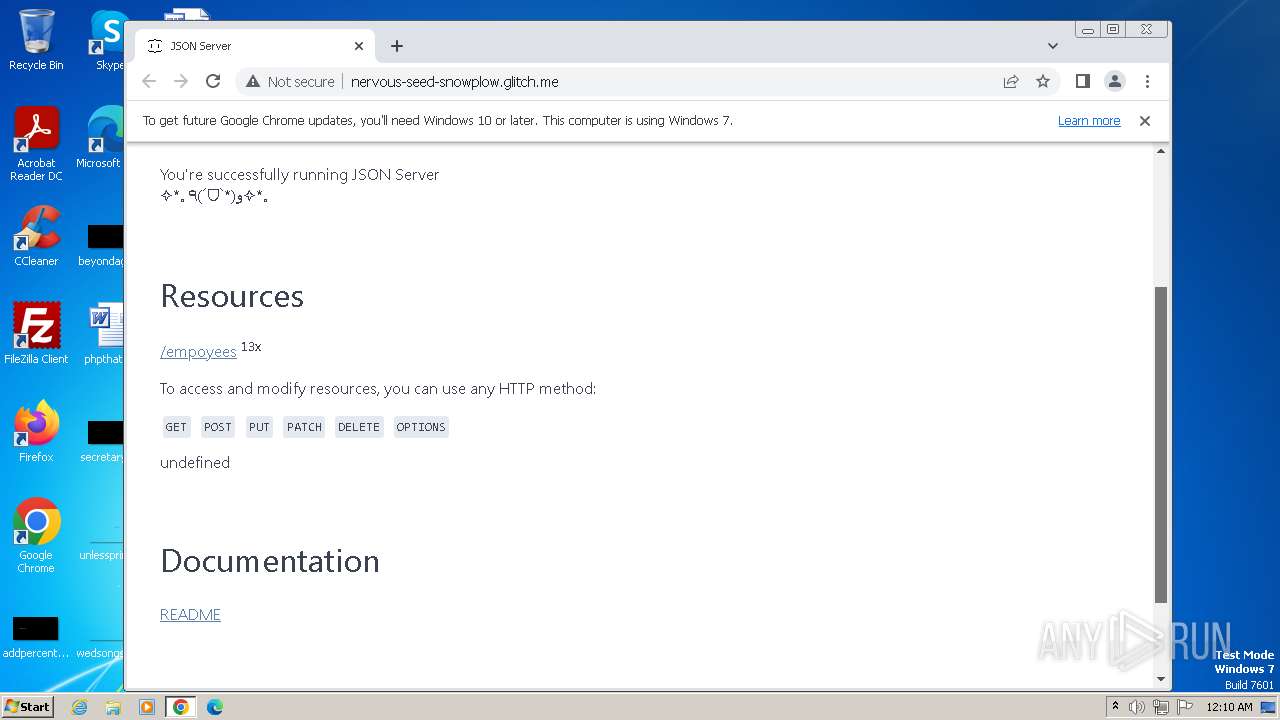Show hidden system tray icons

click(1115, 707)
